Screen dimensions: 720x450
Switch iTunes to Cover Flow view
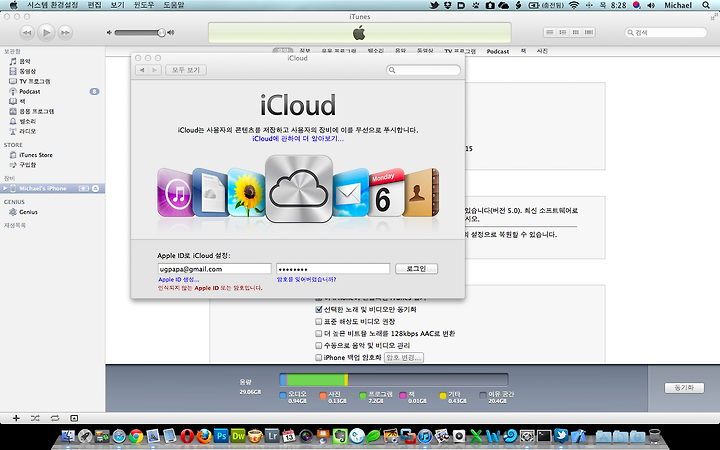pos(589,33)
